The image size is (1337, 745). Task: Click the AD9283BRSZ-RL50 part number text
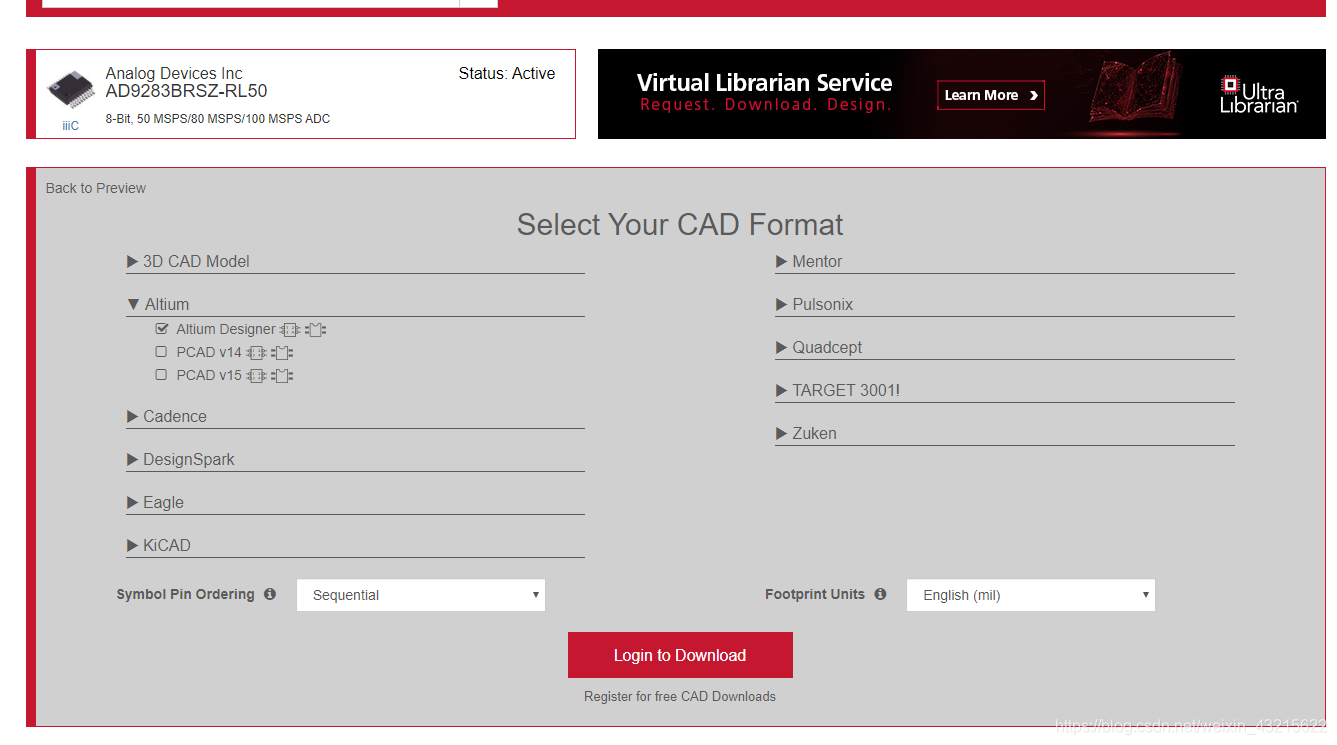[x=187, y=91]
